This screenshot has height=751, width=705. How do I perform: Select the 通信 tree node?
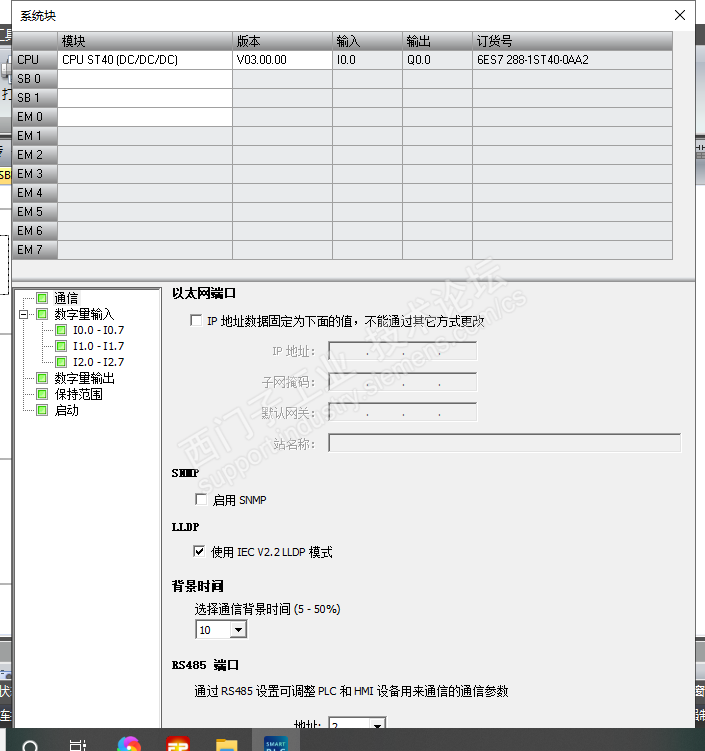66,298
